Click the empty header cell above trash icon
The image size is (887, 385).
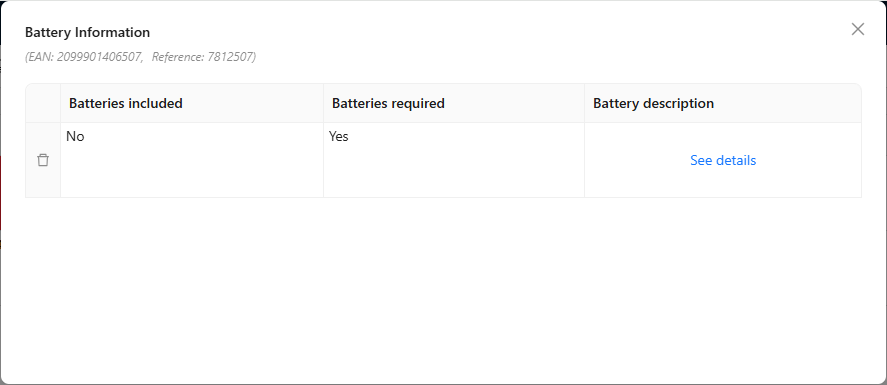tap(43, 103)
